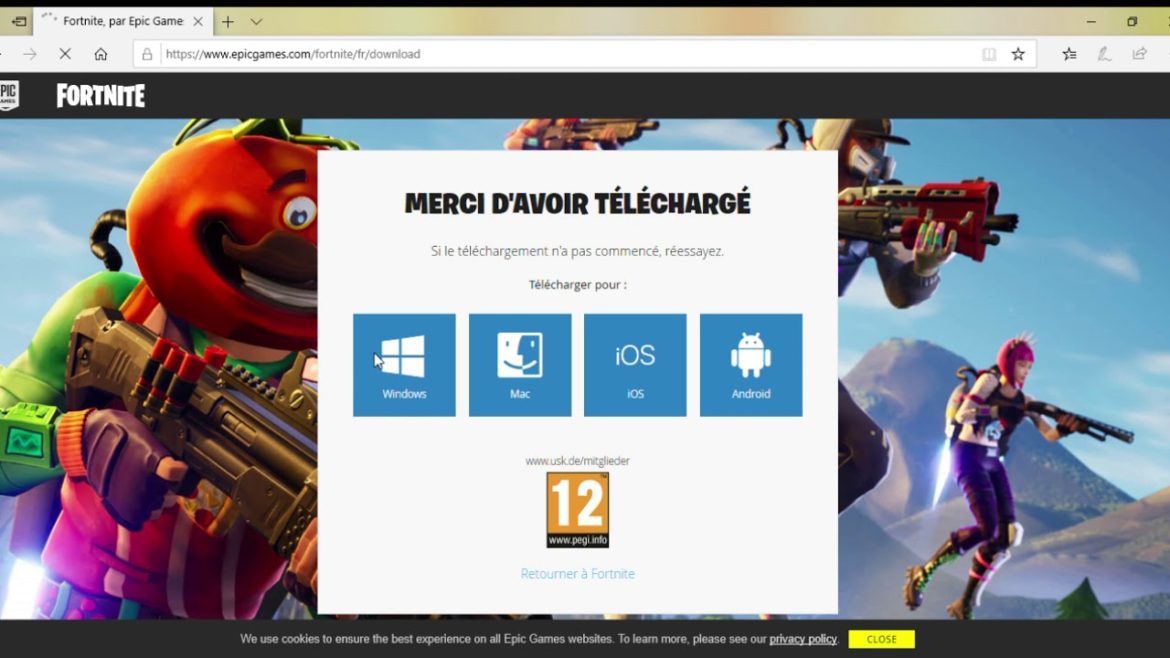
Task: Click the Fortnite logo in header
Action: click(101, 96)
